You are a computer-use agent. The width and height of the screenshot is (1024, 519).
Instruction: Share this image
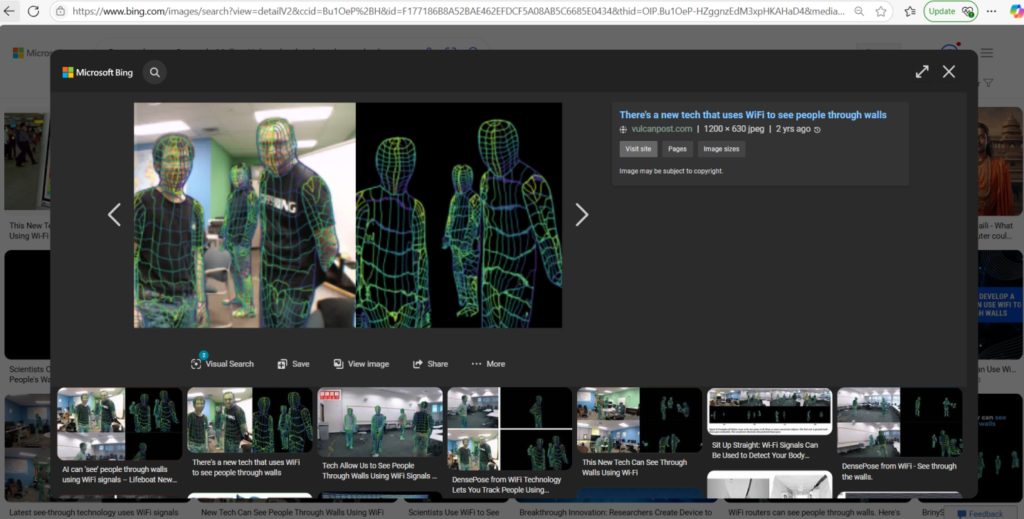[430, 364]
